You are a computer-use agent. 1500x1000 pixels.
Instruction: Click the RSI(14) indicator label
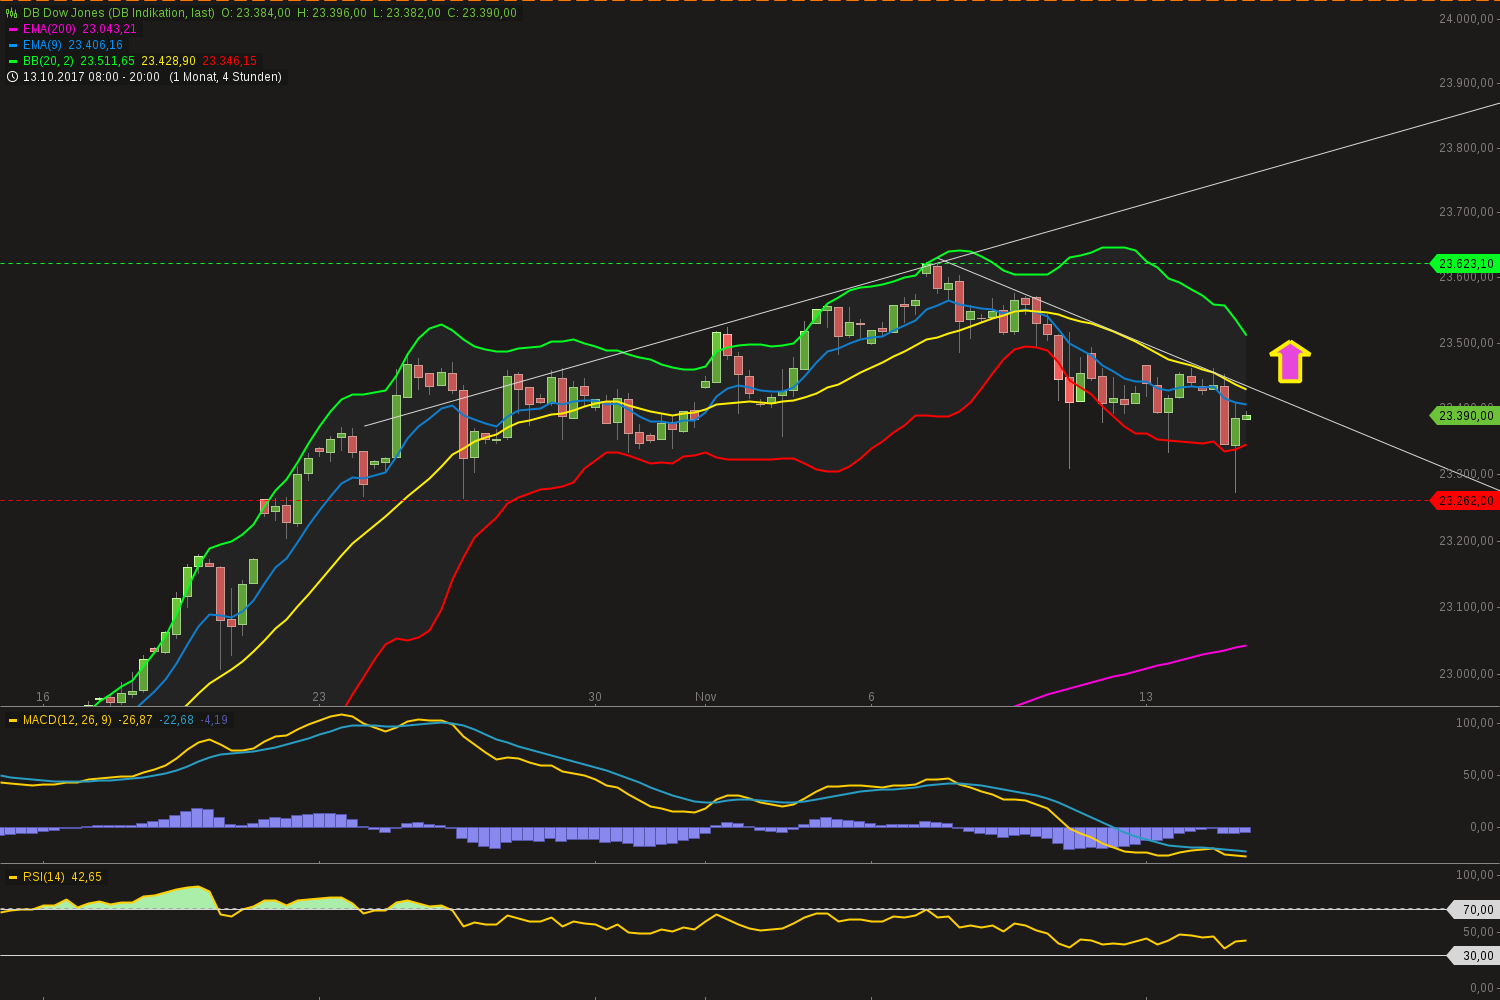[44, 877]
